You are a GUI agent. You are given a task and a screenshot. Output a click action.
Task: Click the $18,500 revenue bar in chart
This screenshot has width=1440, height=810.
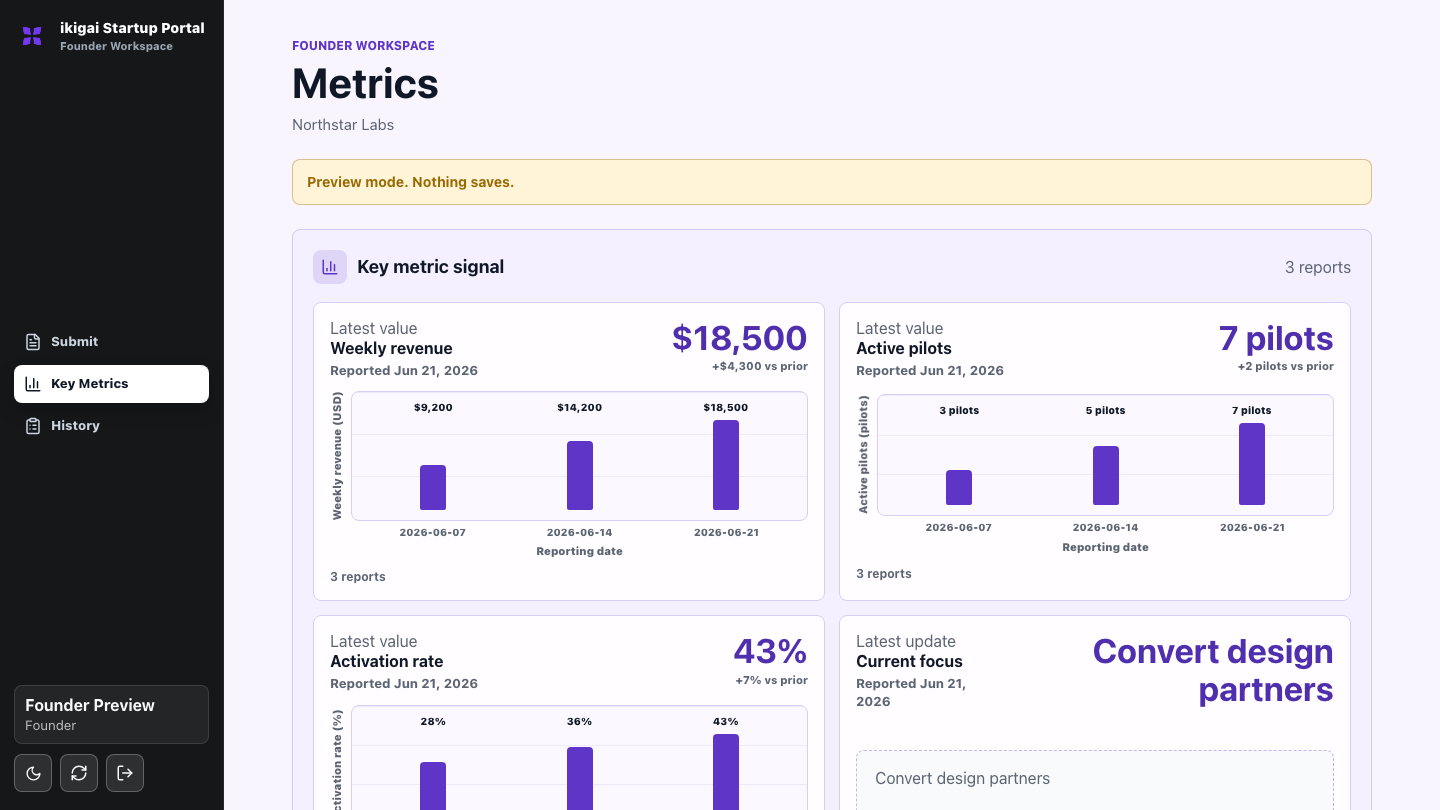pyautogui.click(x=726, y=465)
